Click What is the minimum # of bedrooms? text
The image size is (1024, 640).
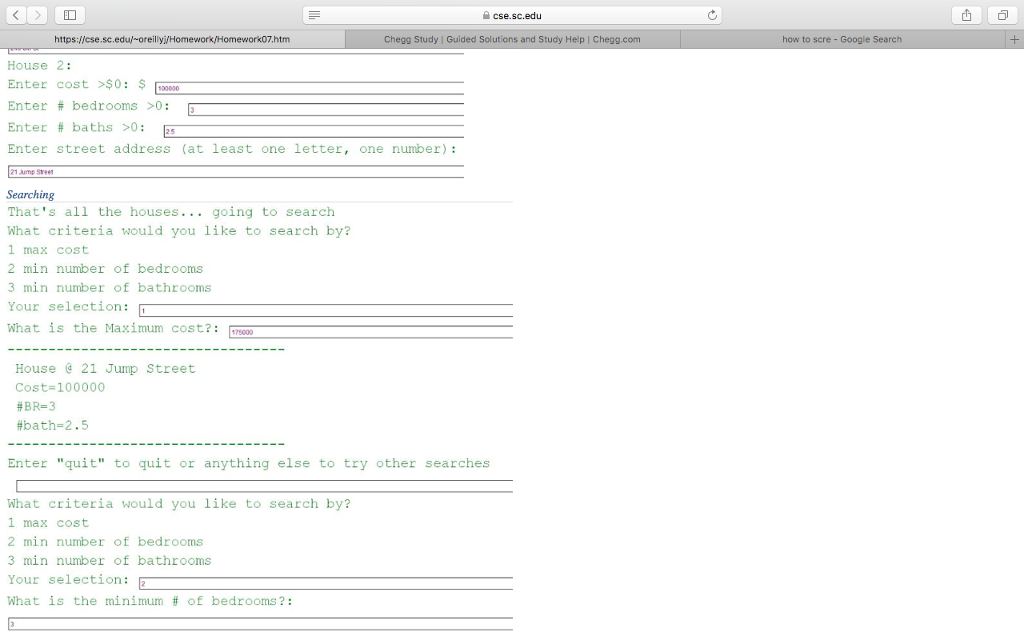point(150,601)
